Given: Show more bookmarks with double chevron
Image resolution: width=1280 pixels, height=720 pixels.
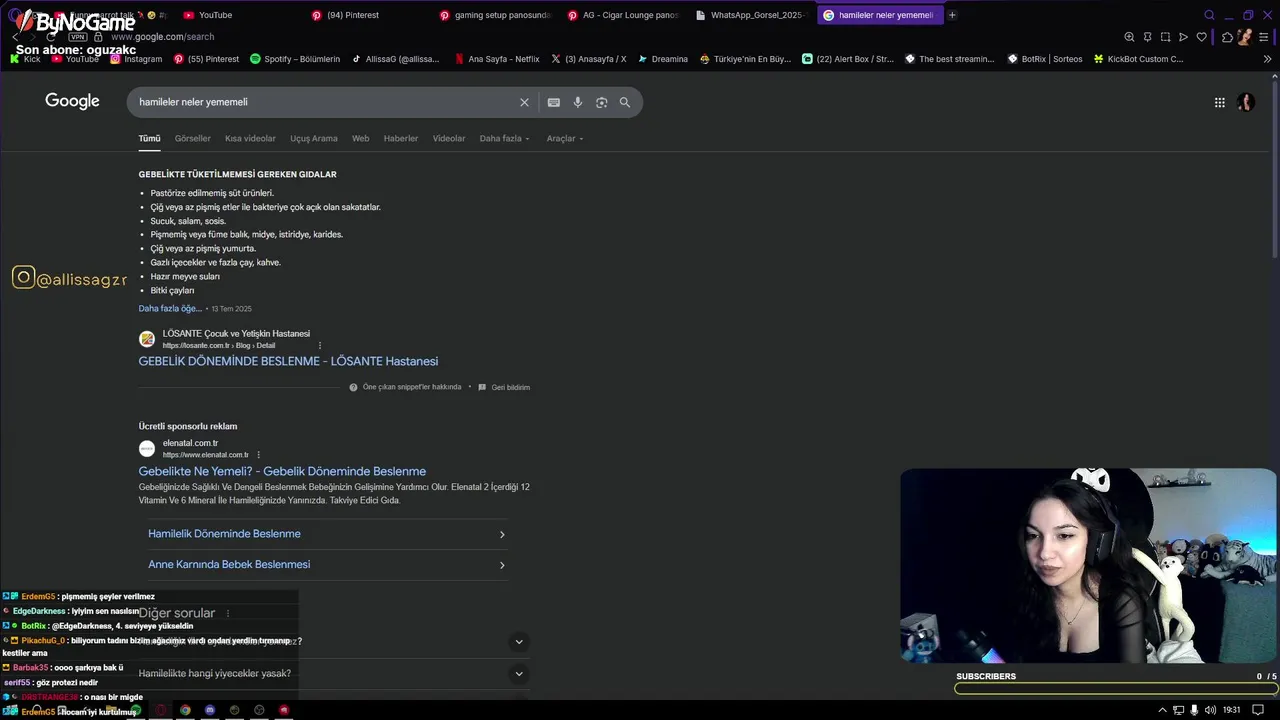Looking at the screenshot, I should [1268, 59].
